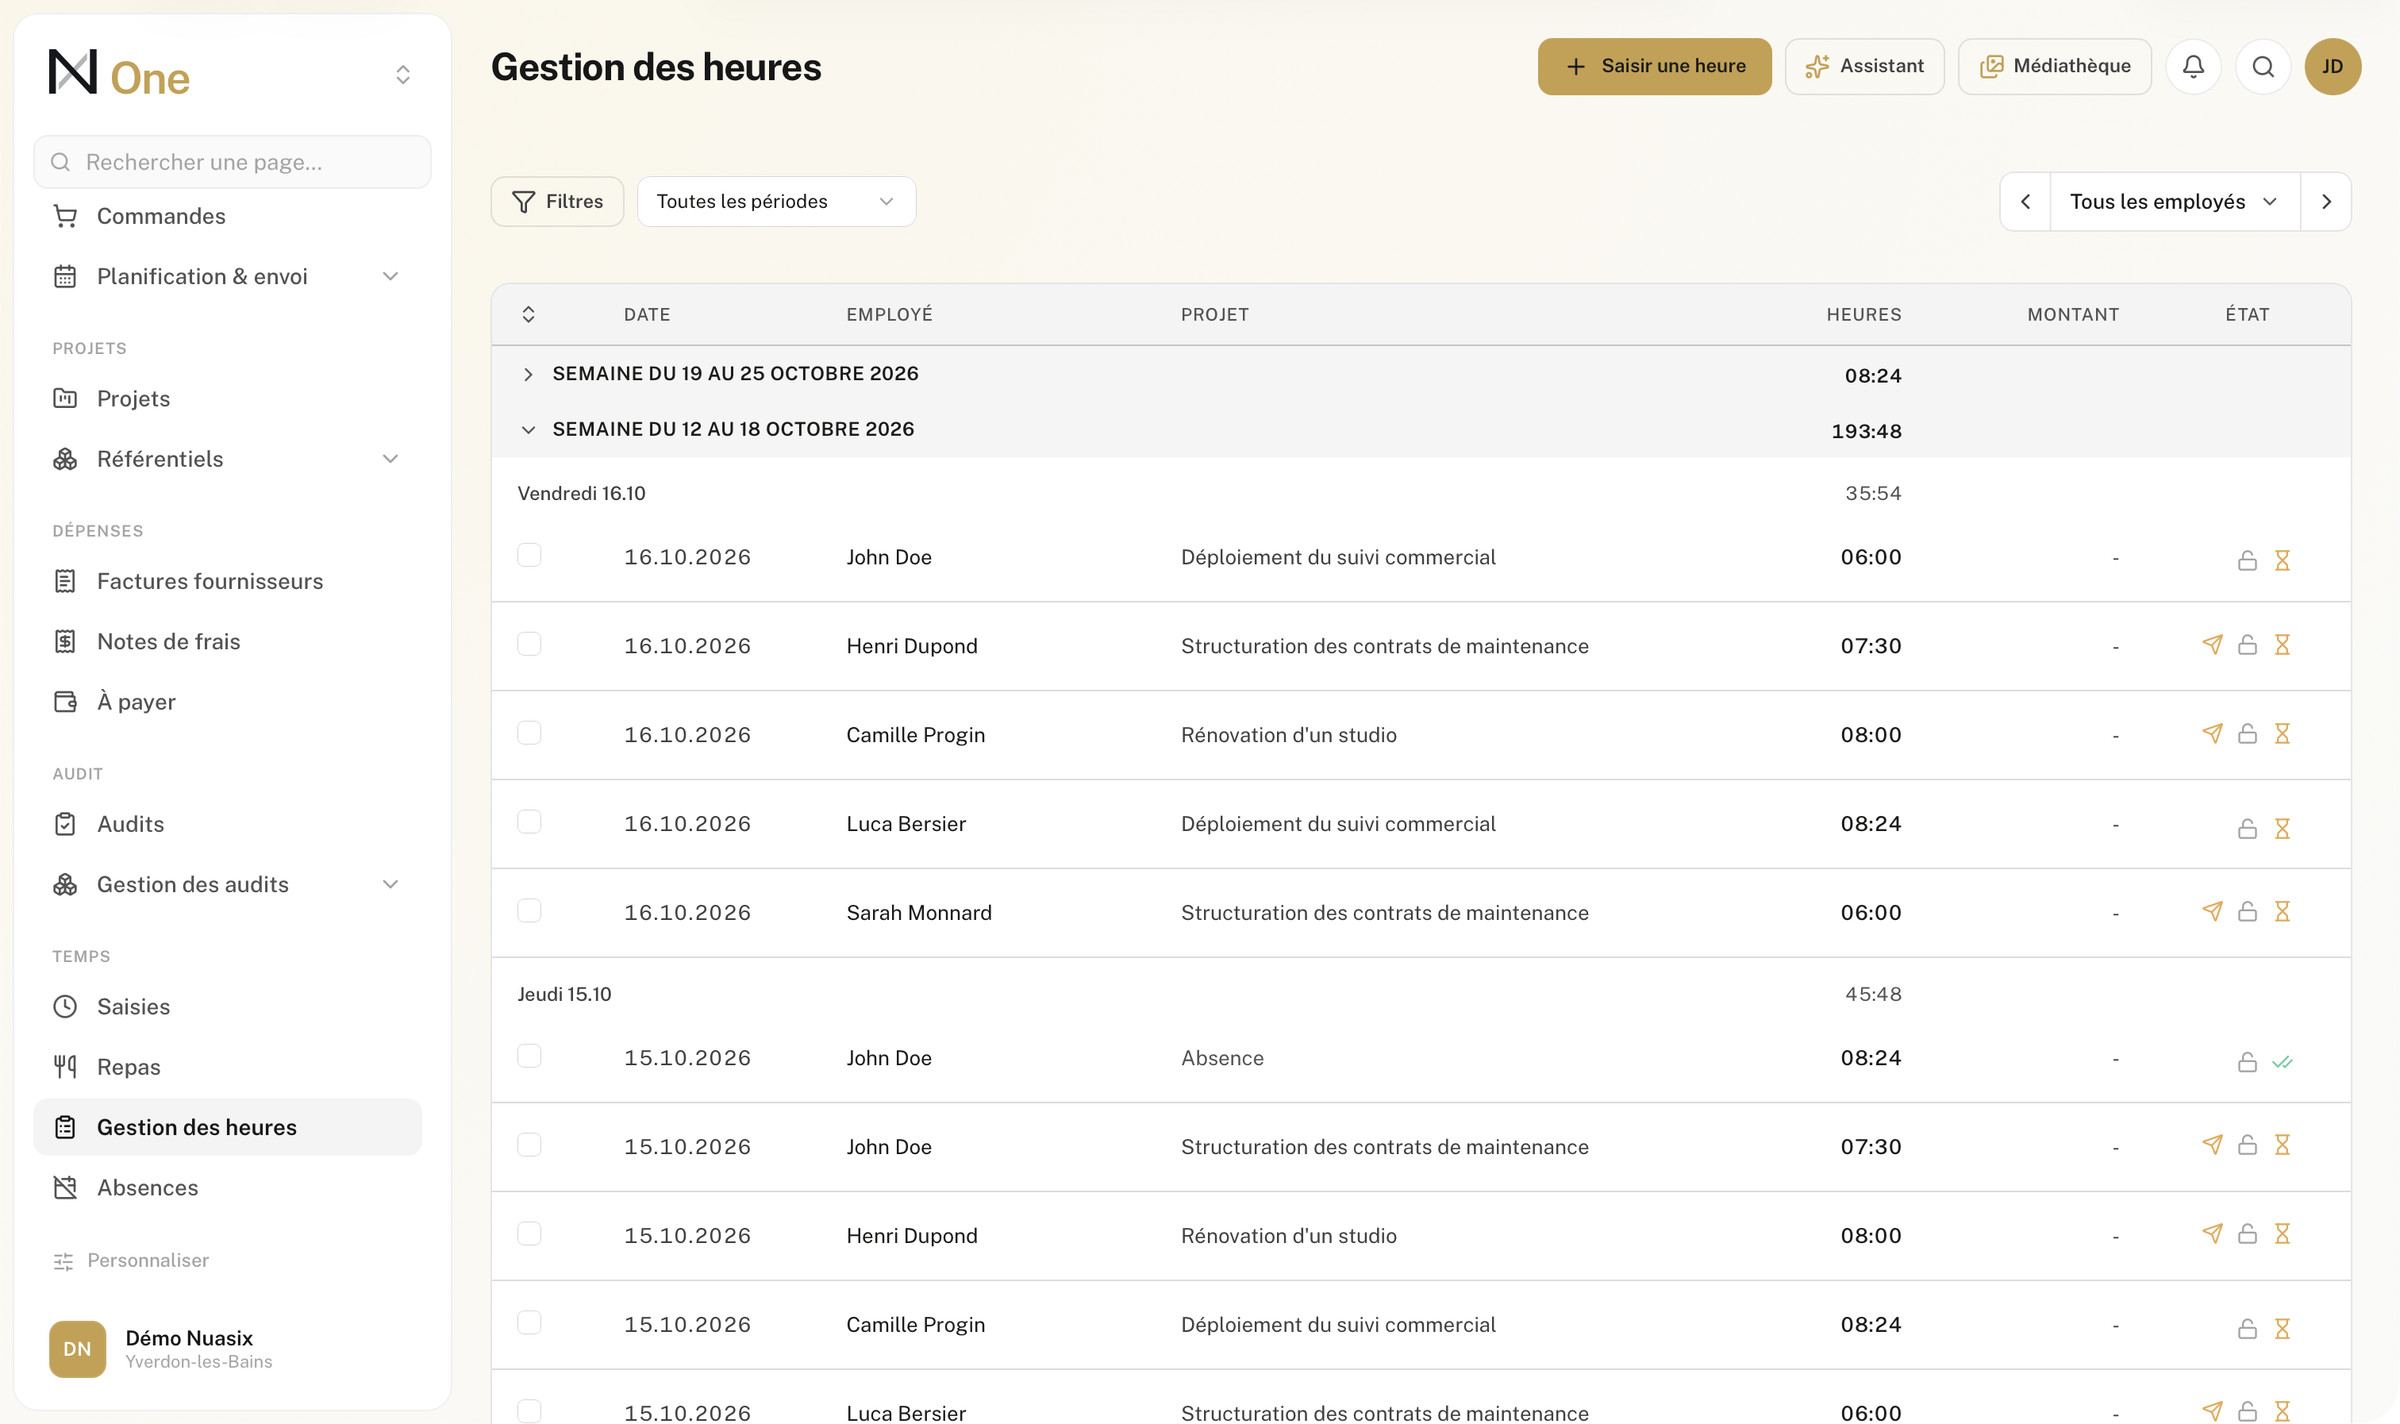
Task: Check the John Doe Absence row checkbox
Action: click(529, 1056)
